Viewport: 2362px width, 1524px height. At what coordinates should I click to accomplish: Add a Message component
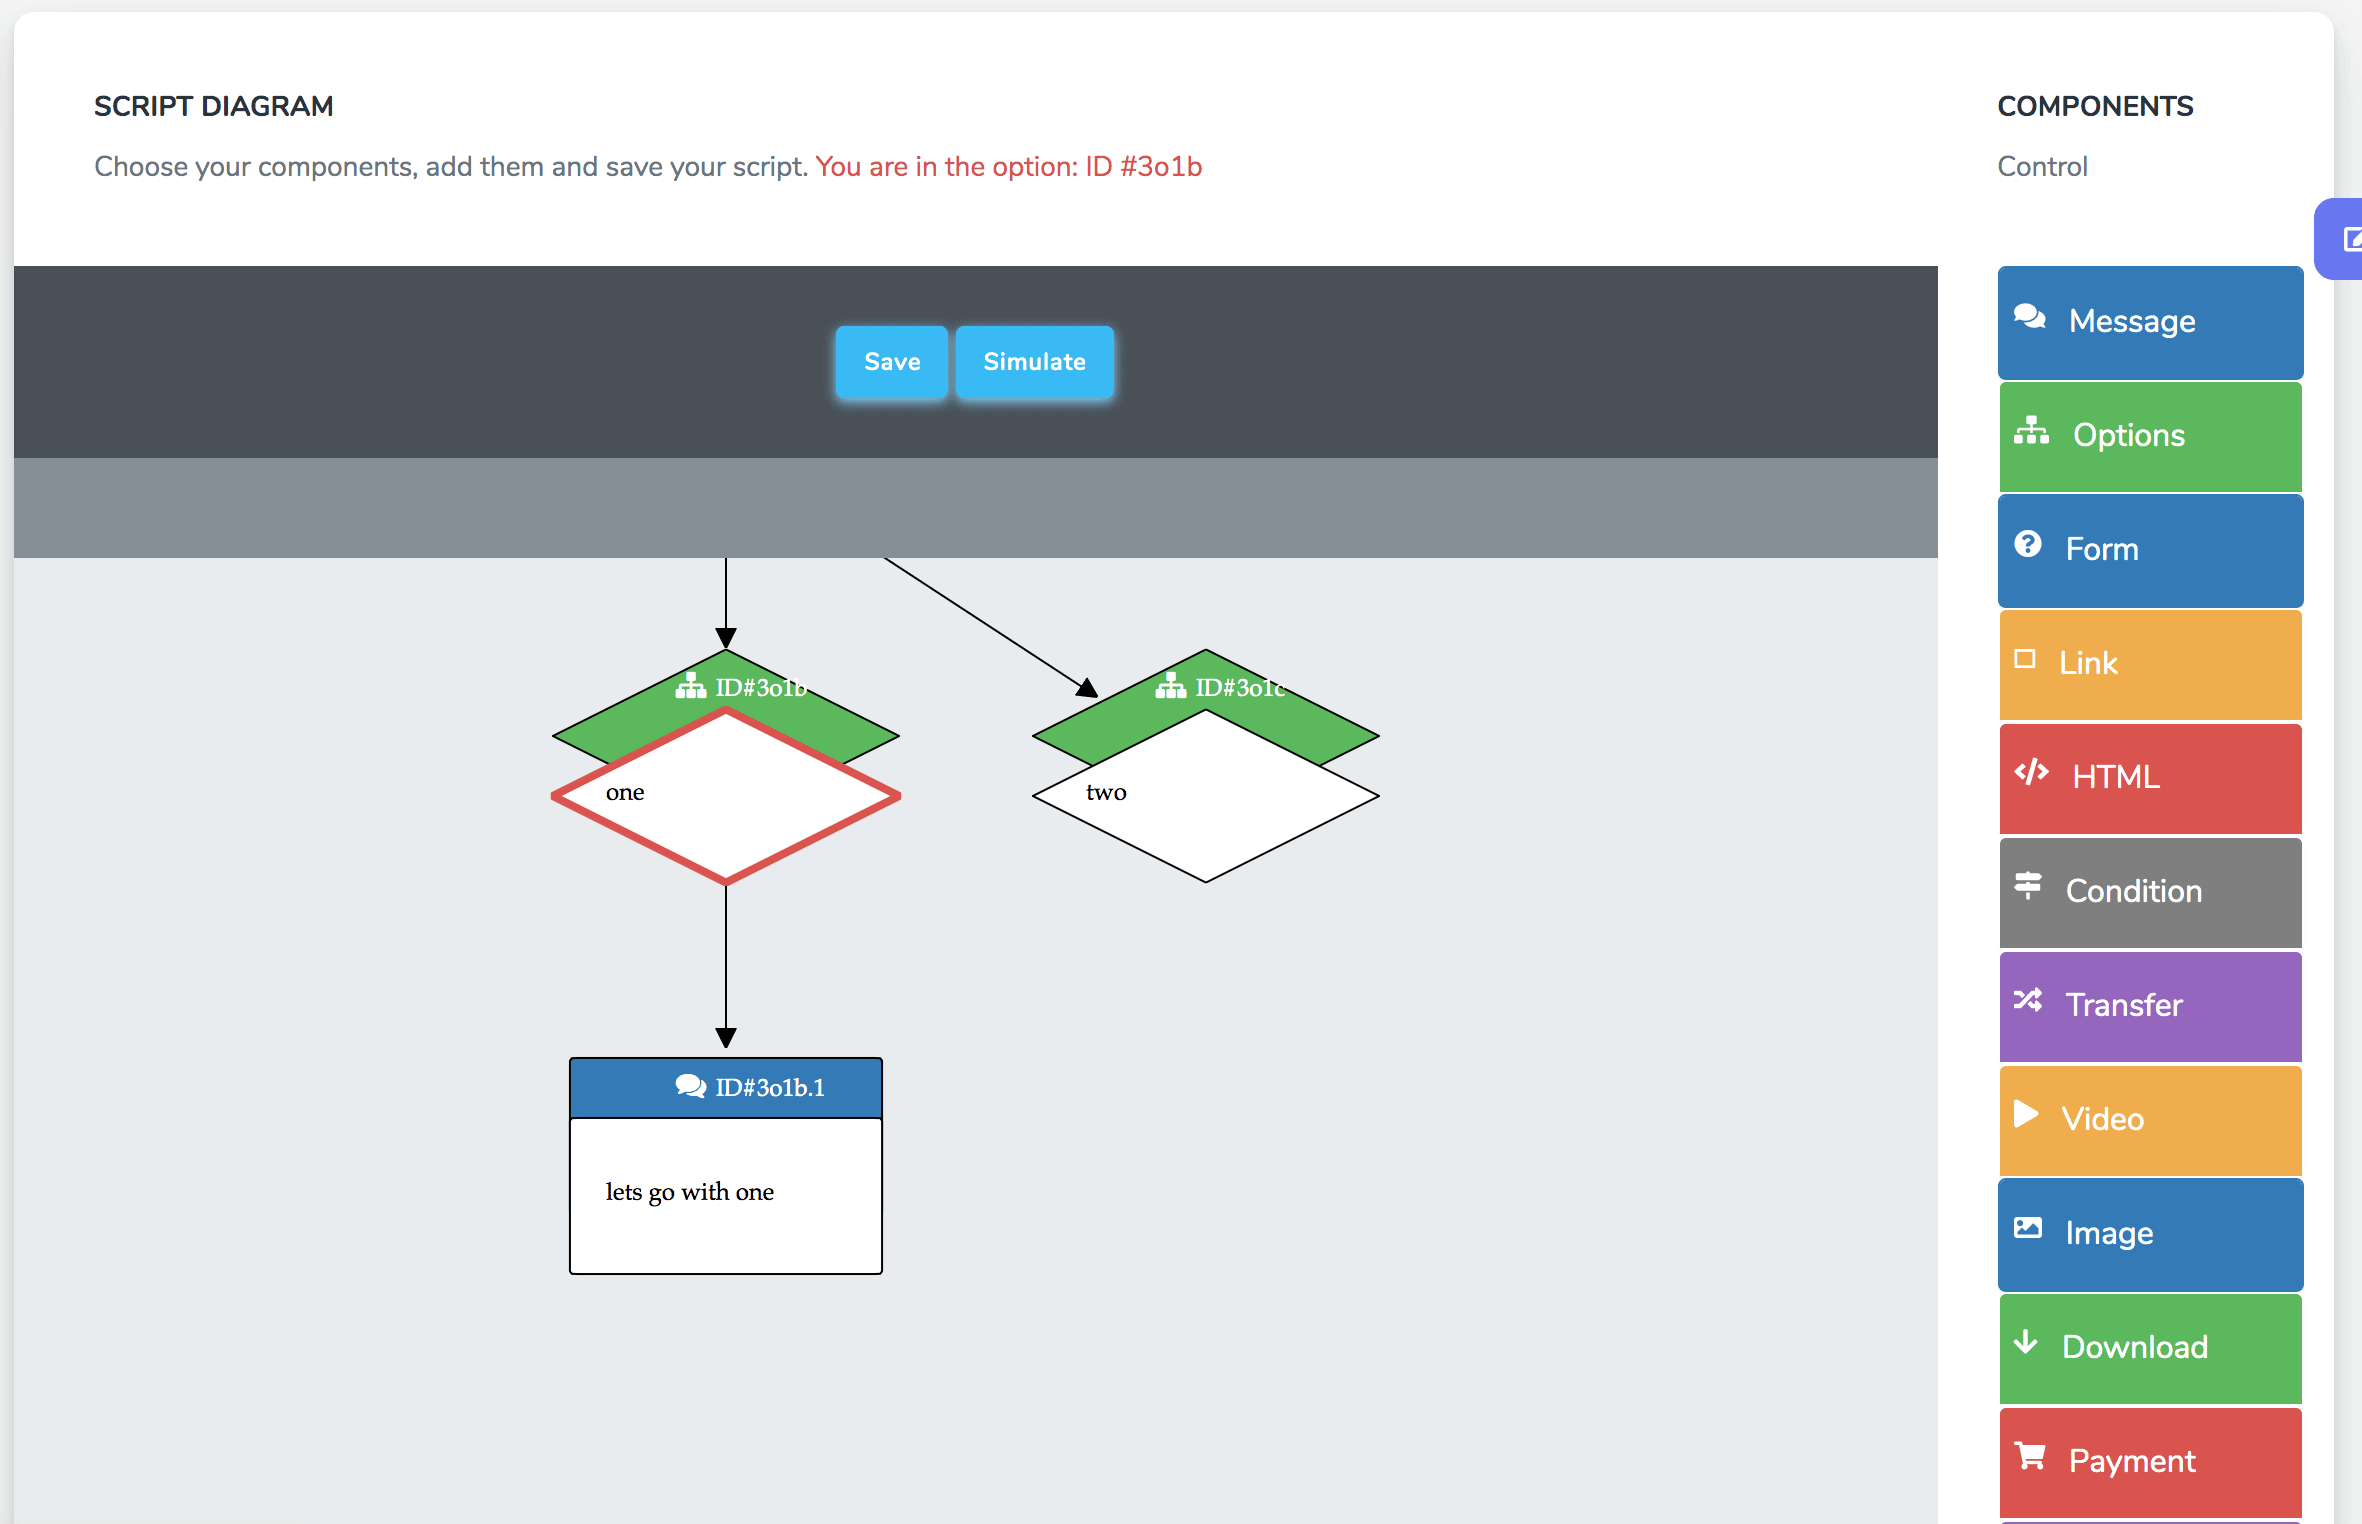click(x=2150, y=322)
